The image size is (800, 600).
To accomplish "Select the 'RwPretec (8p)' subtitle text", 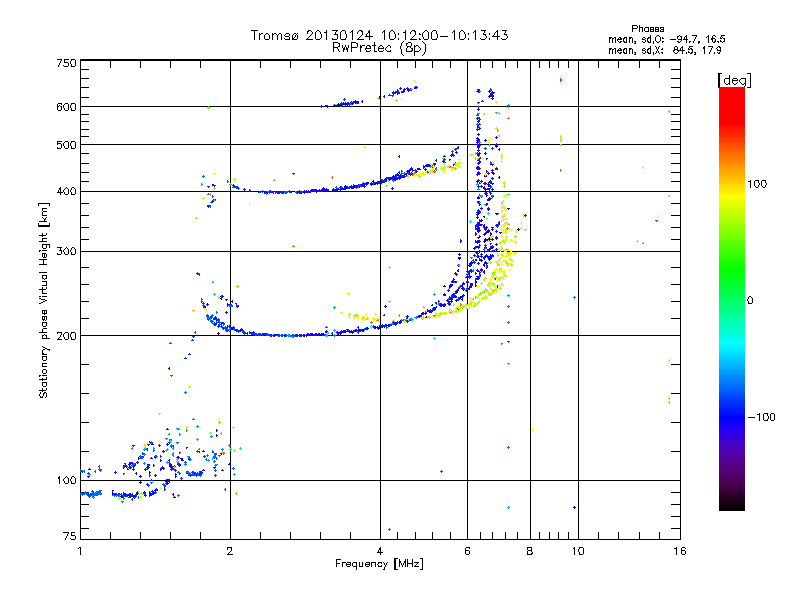I will coord(380,48).
